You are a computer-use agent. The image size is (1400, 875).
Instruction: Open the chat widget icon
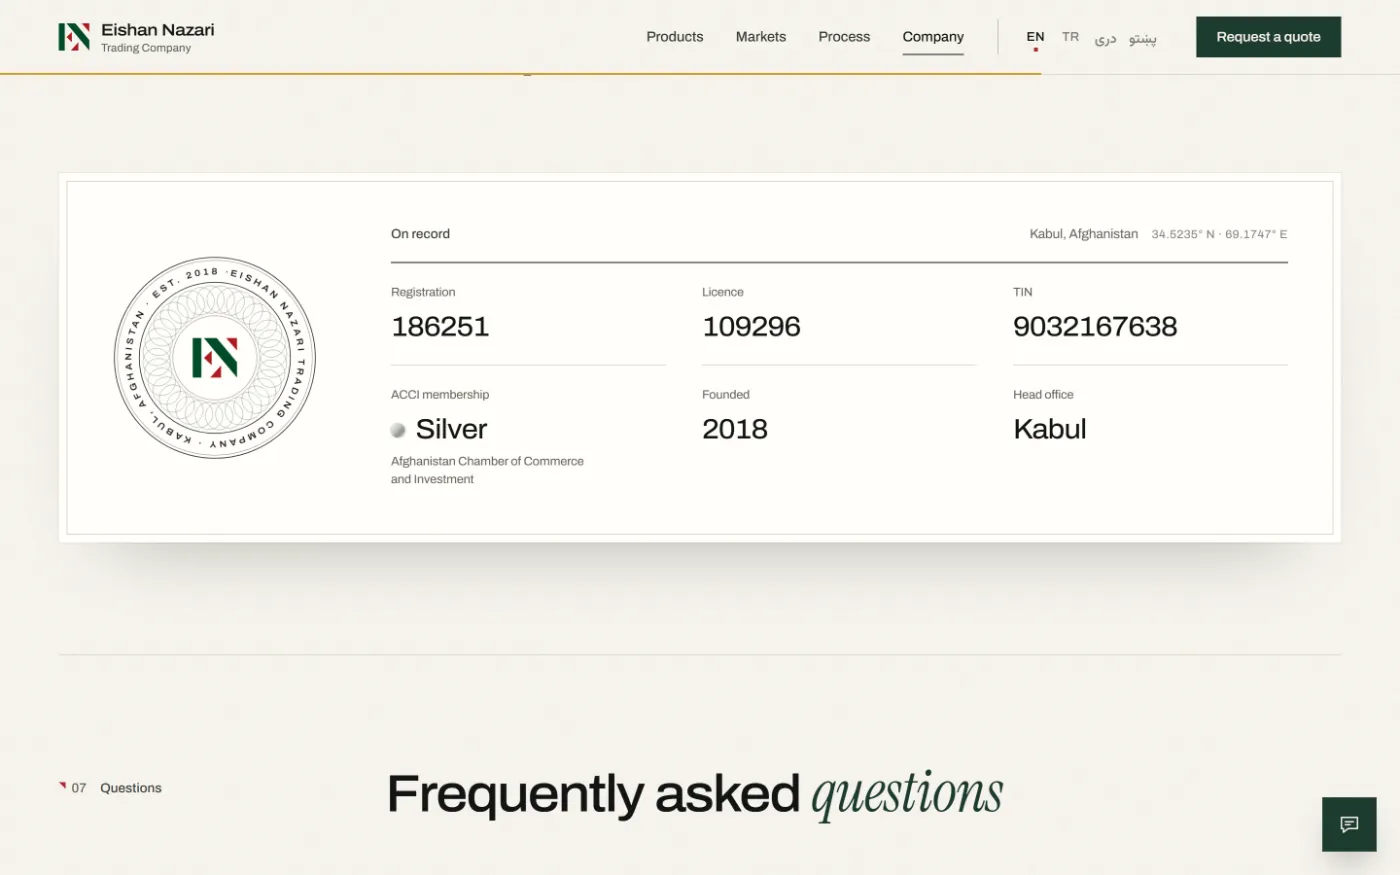pos(1349,824)
